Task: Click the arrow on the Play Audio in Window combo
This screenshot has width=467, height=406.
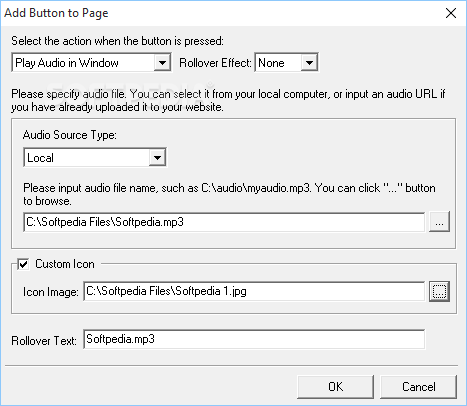Action: [162, 62]
